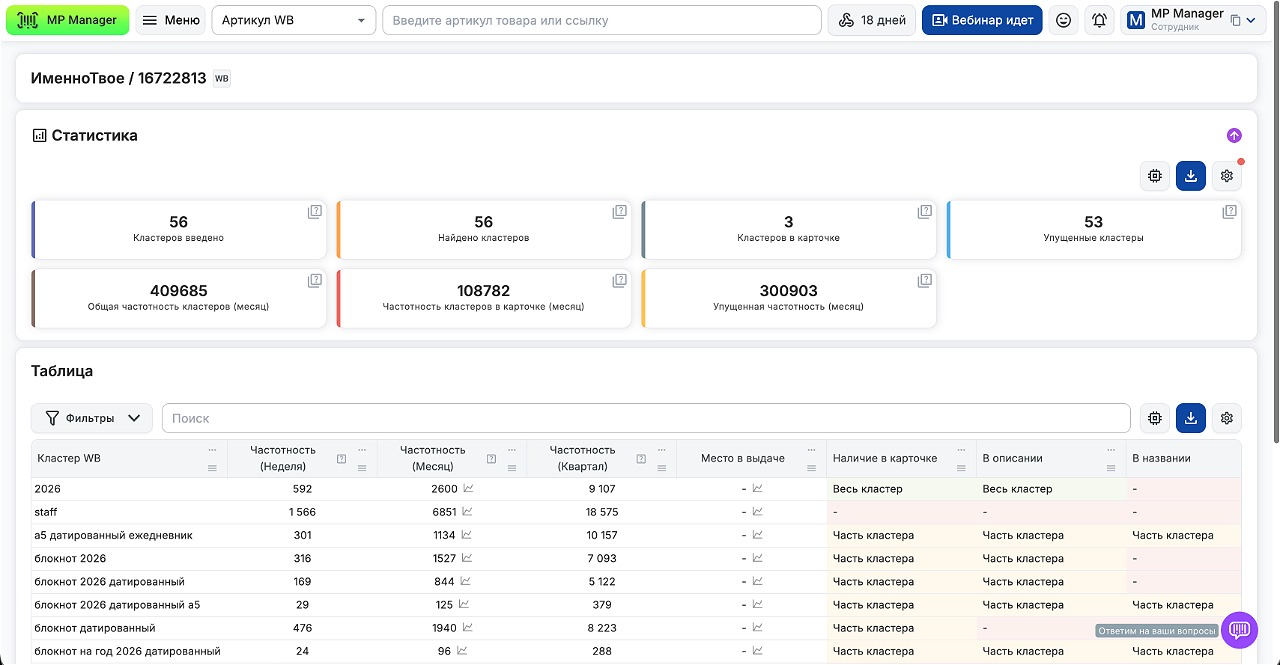Show monthly frequency chart for staff row
This screenshot has width=1280, height=665.
[x=468, y=512]
